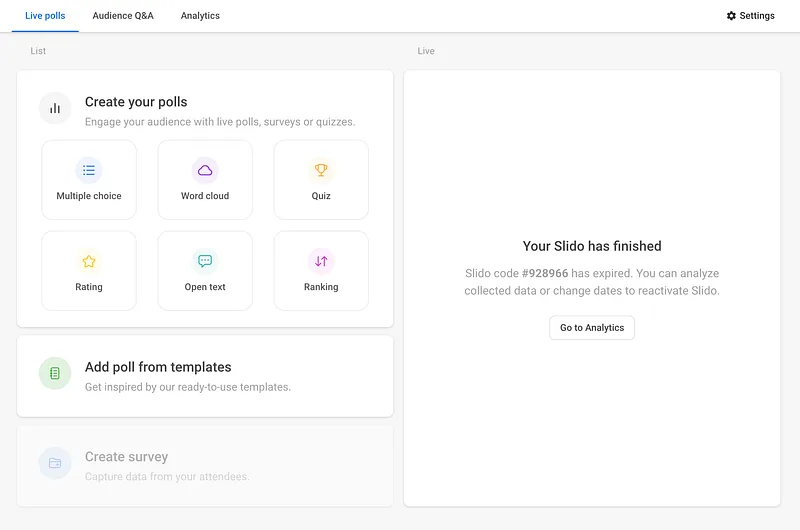Click the Go to Analytics button

[592, 327]
